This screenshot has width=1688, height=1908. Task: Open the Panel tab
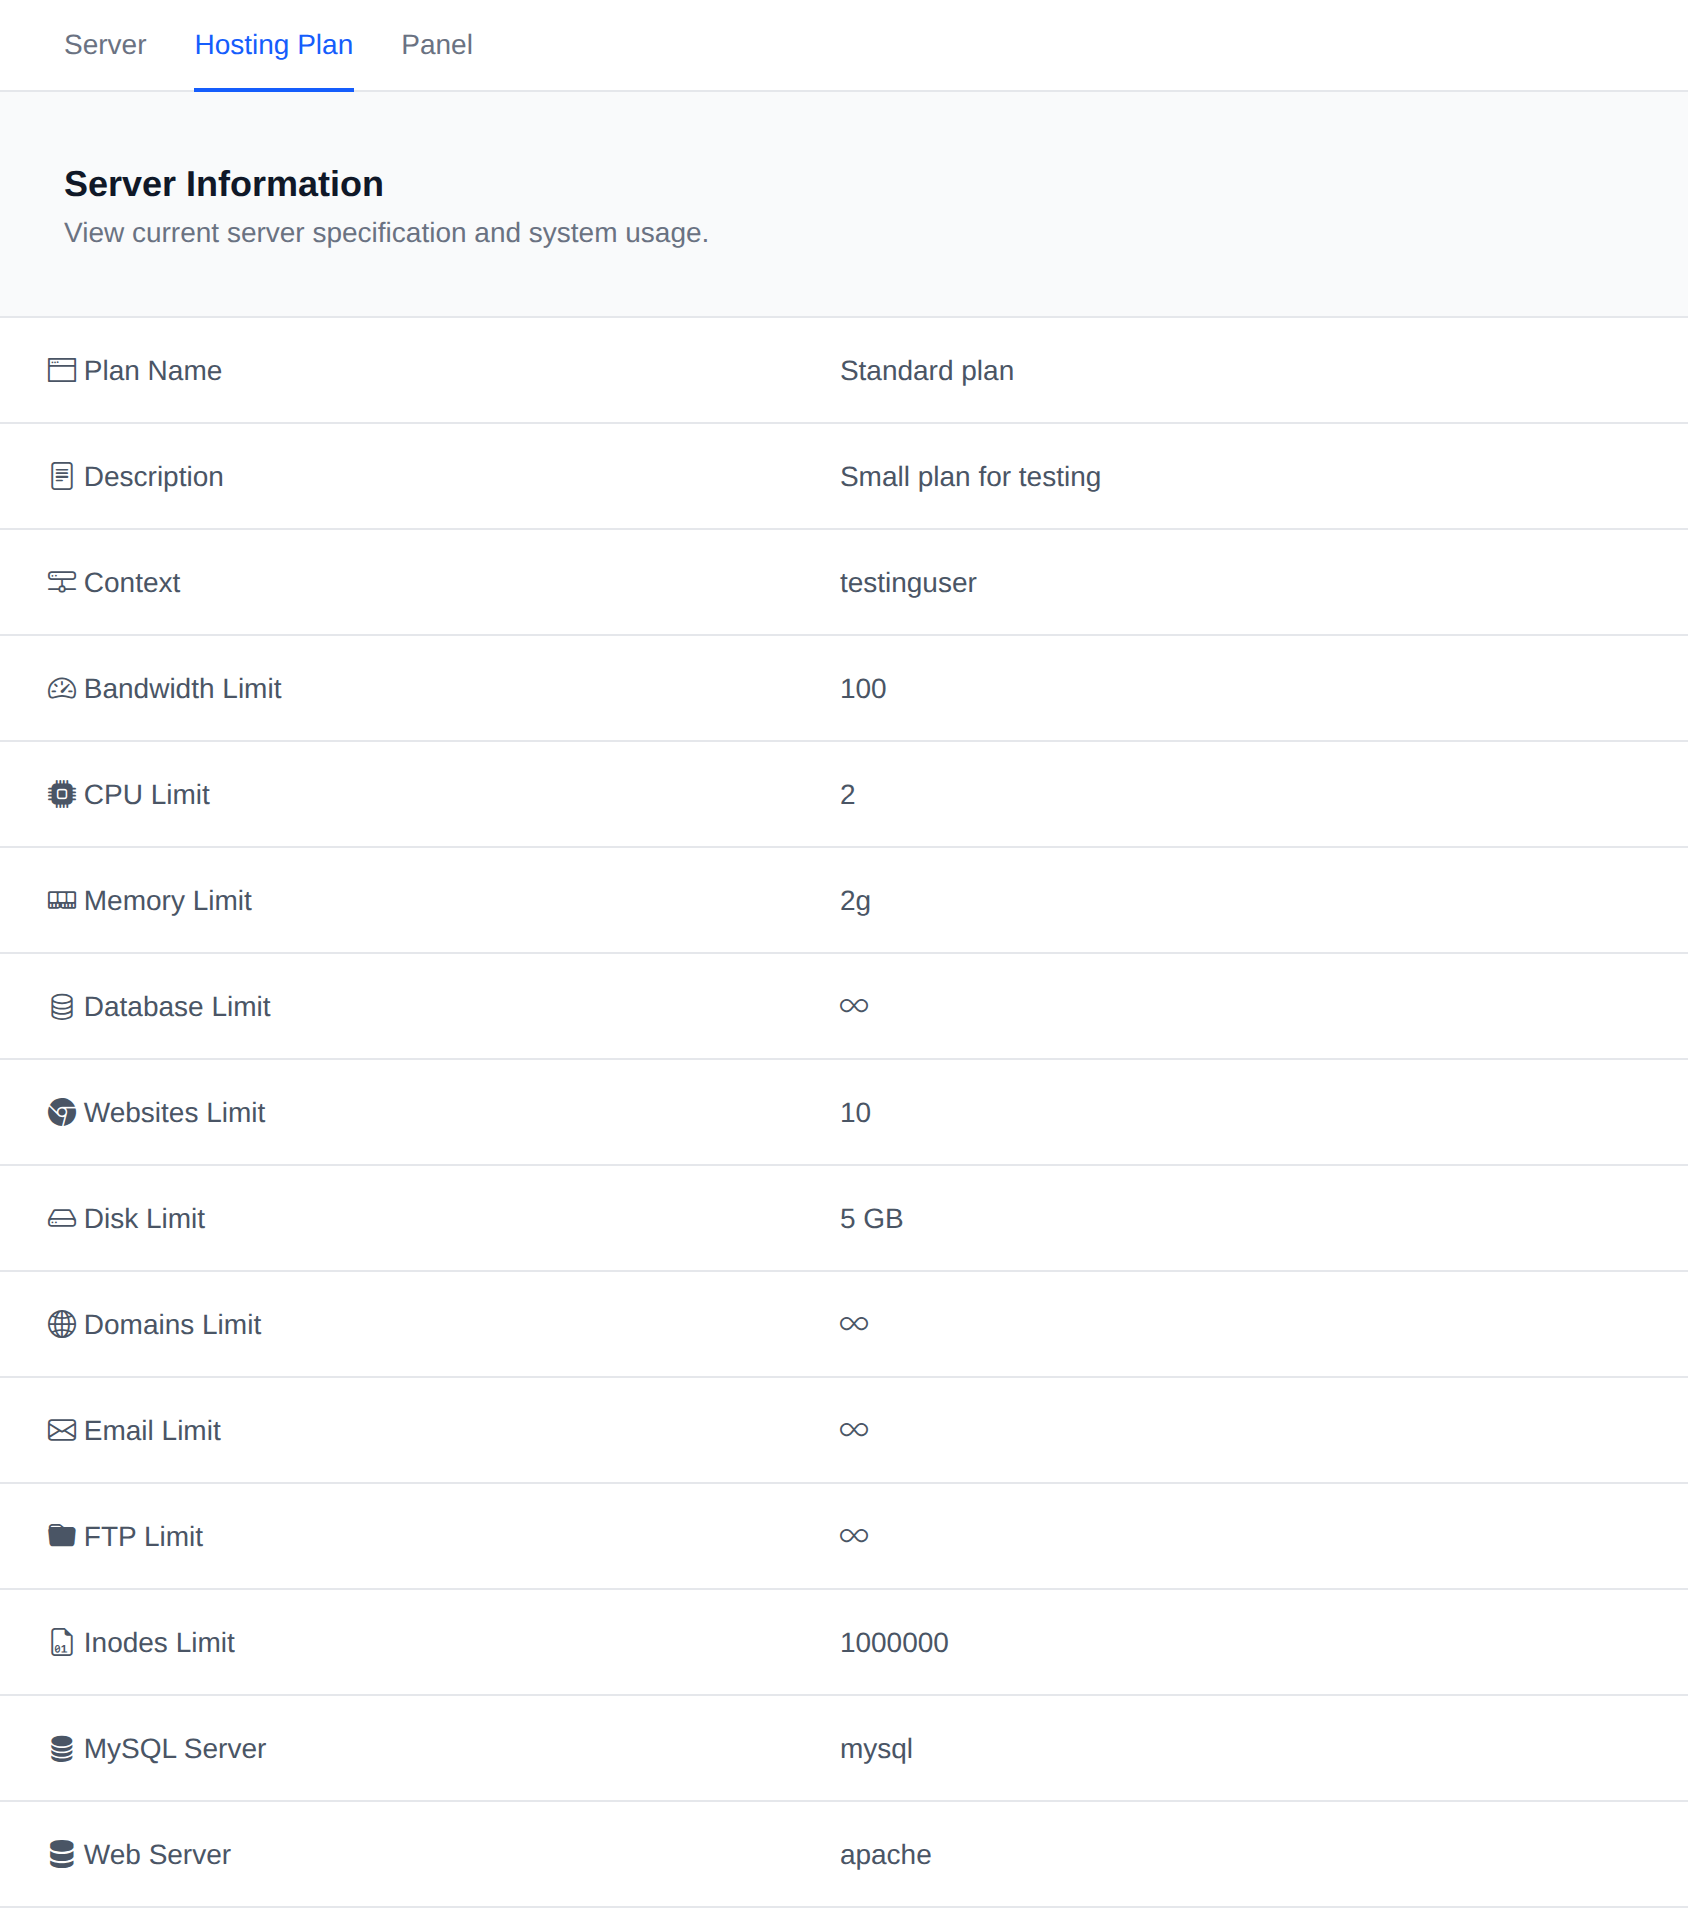click(x=437, y=45)
